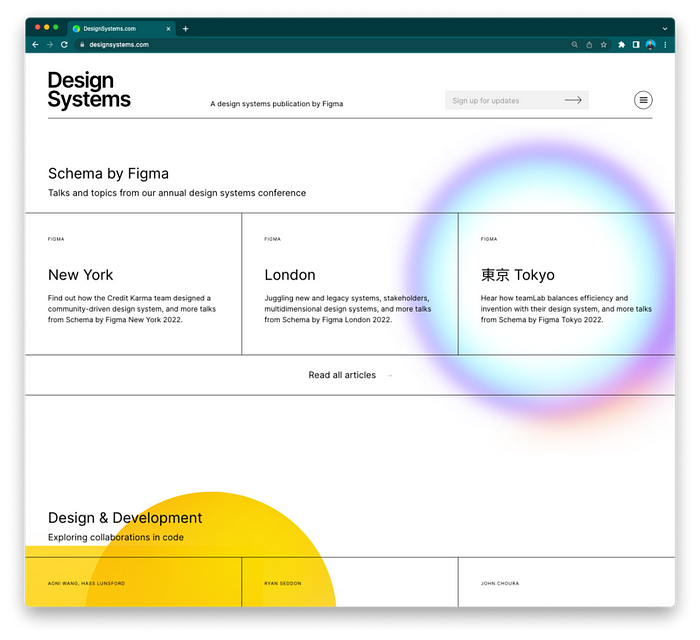
Task: Click the zoom magnifier icon in address bar
Action: (575, 45)
